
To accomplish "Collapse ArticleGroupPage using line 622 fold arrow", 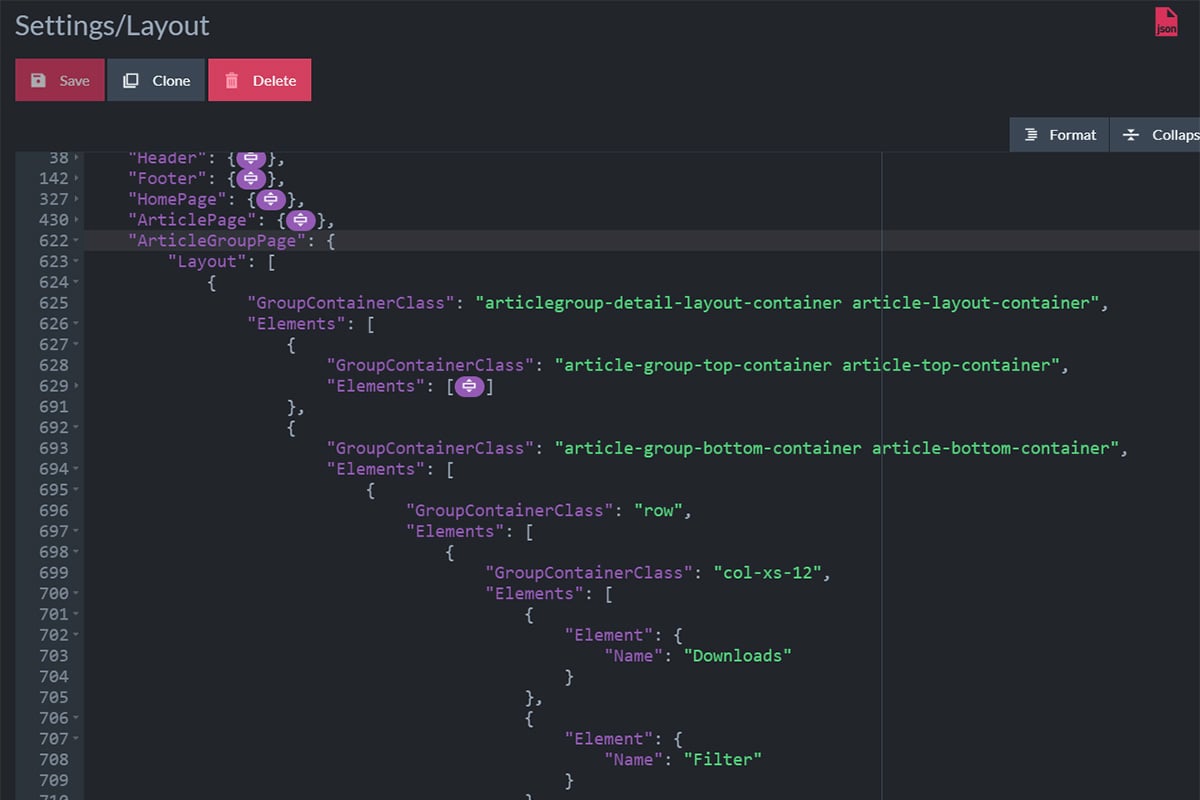I will [77, 241].
